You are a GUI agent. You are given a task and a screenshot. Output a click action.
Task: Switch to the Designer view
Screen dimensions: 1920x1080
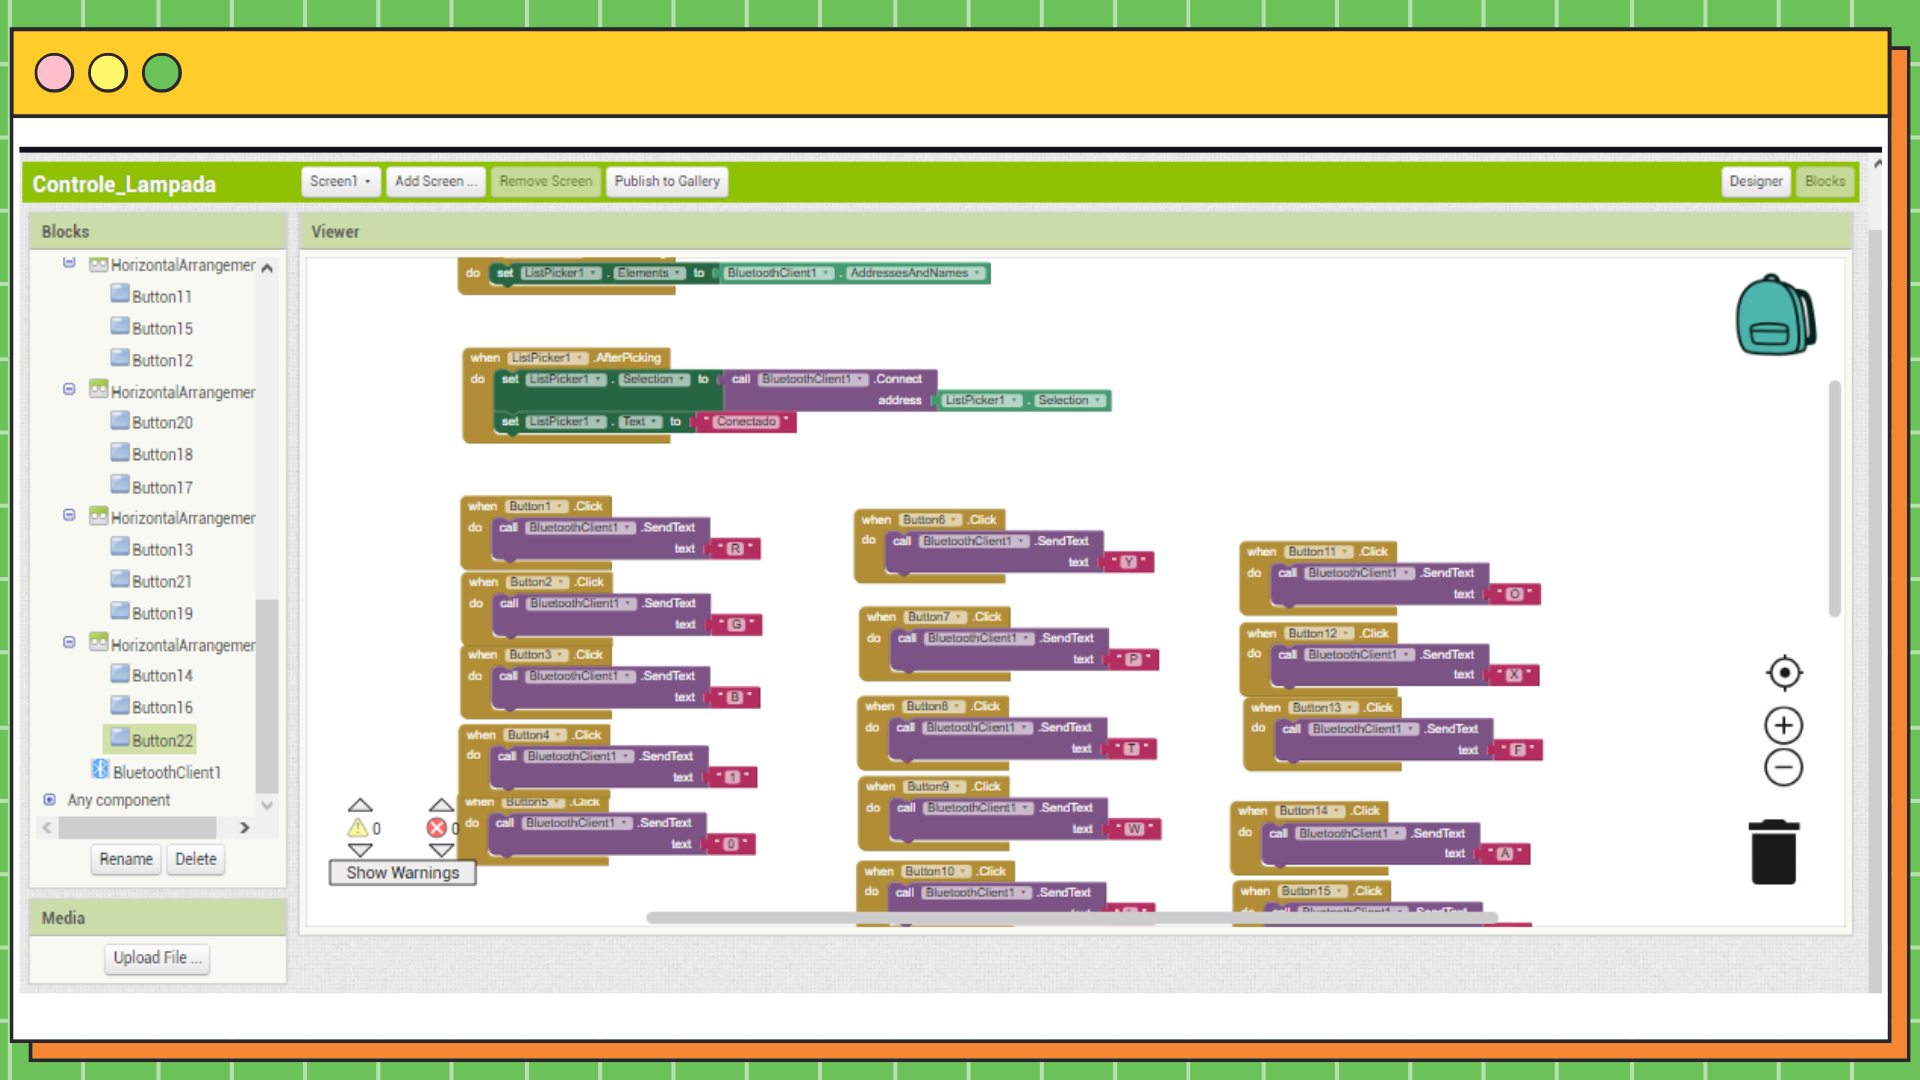click(1756, 181)
